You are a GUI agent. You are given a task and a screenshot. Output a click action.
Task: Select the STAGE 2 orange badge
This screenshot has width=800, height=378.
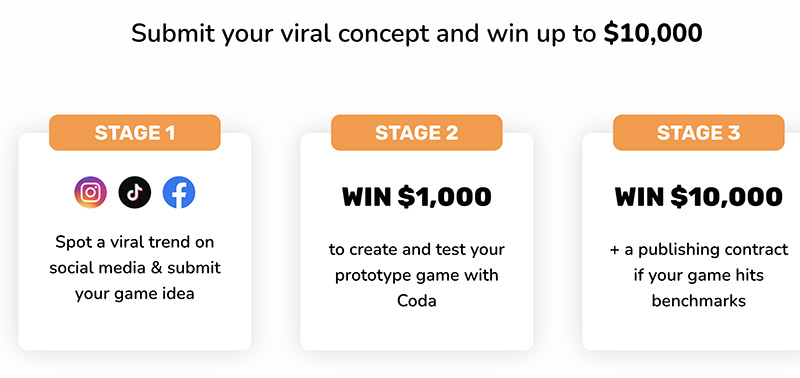click(416, 133)
